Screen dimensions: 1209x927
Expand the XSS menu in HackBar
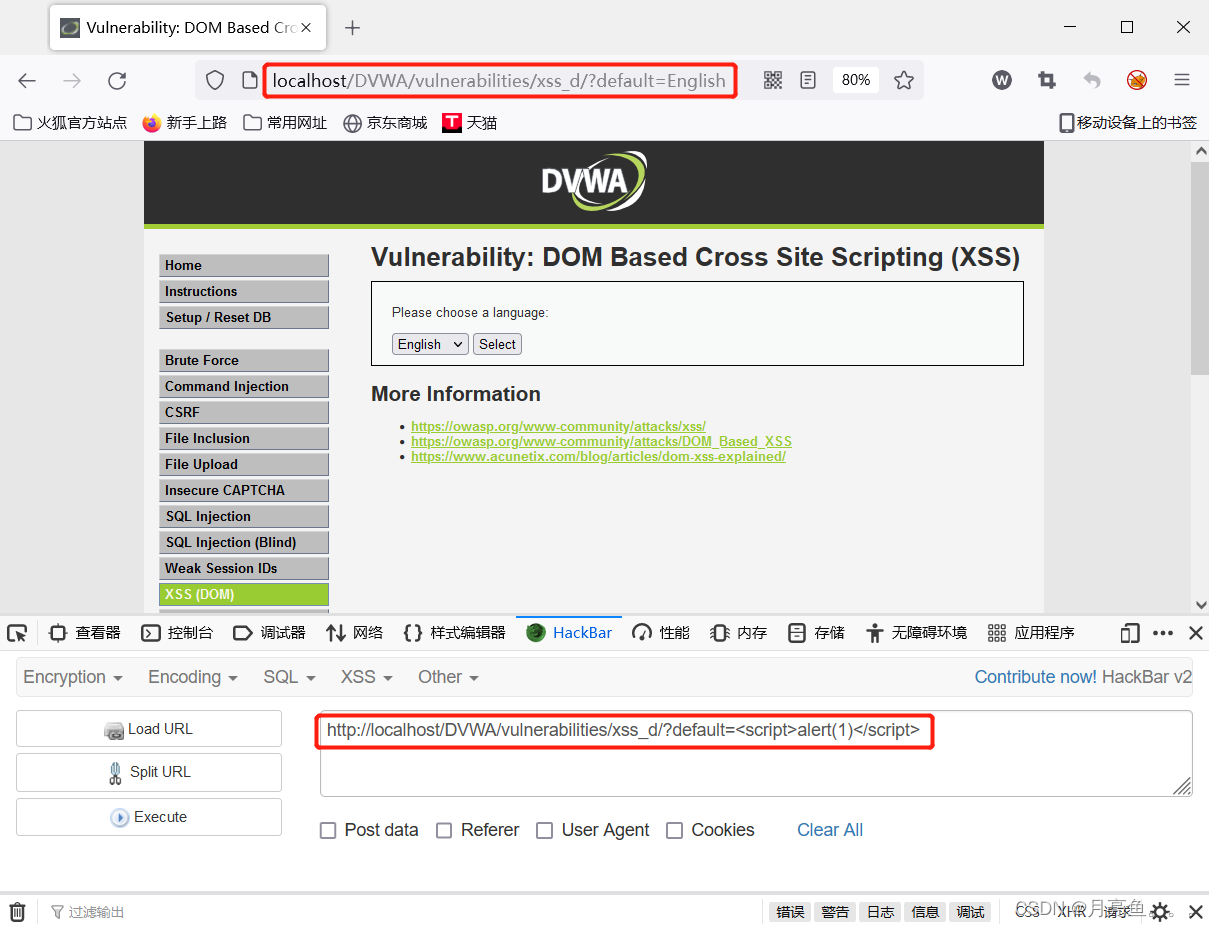[367, 677]
